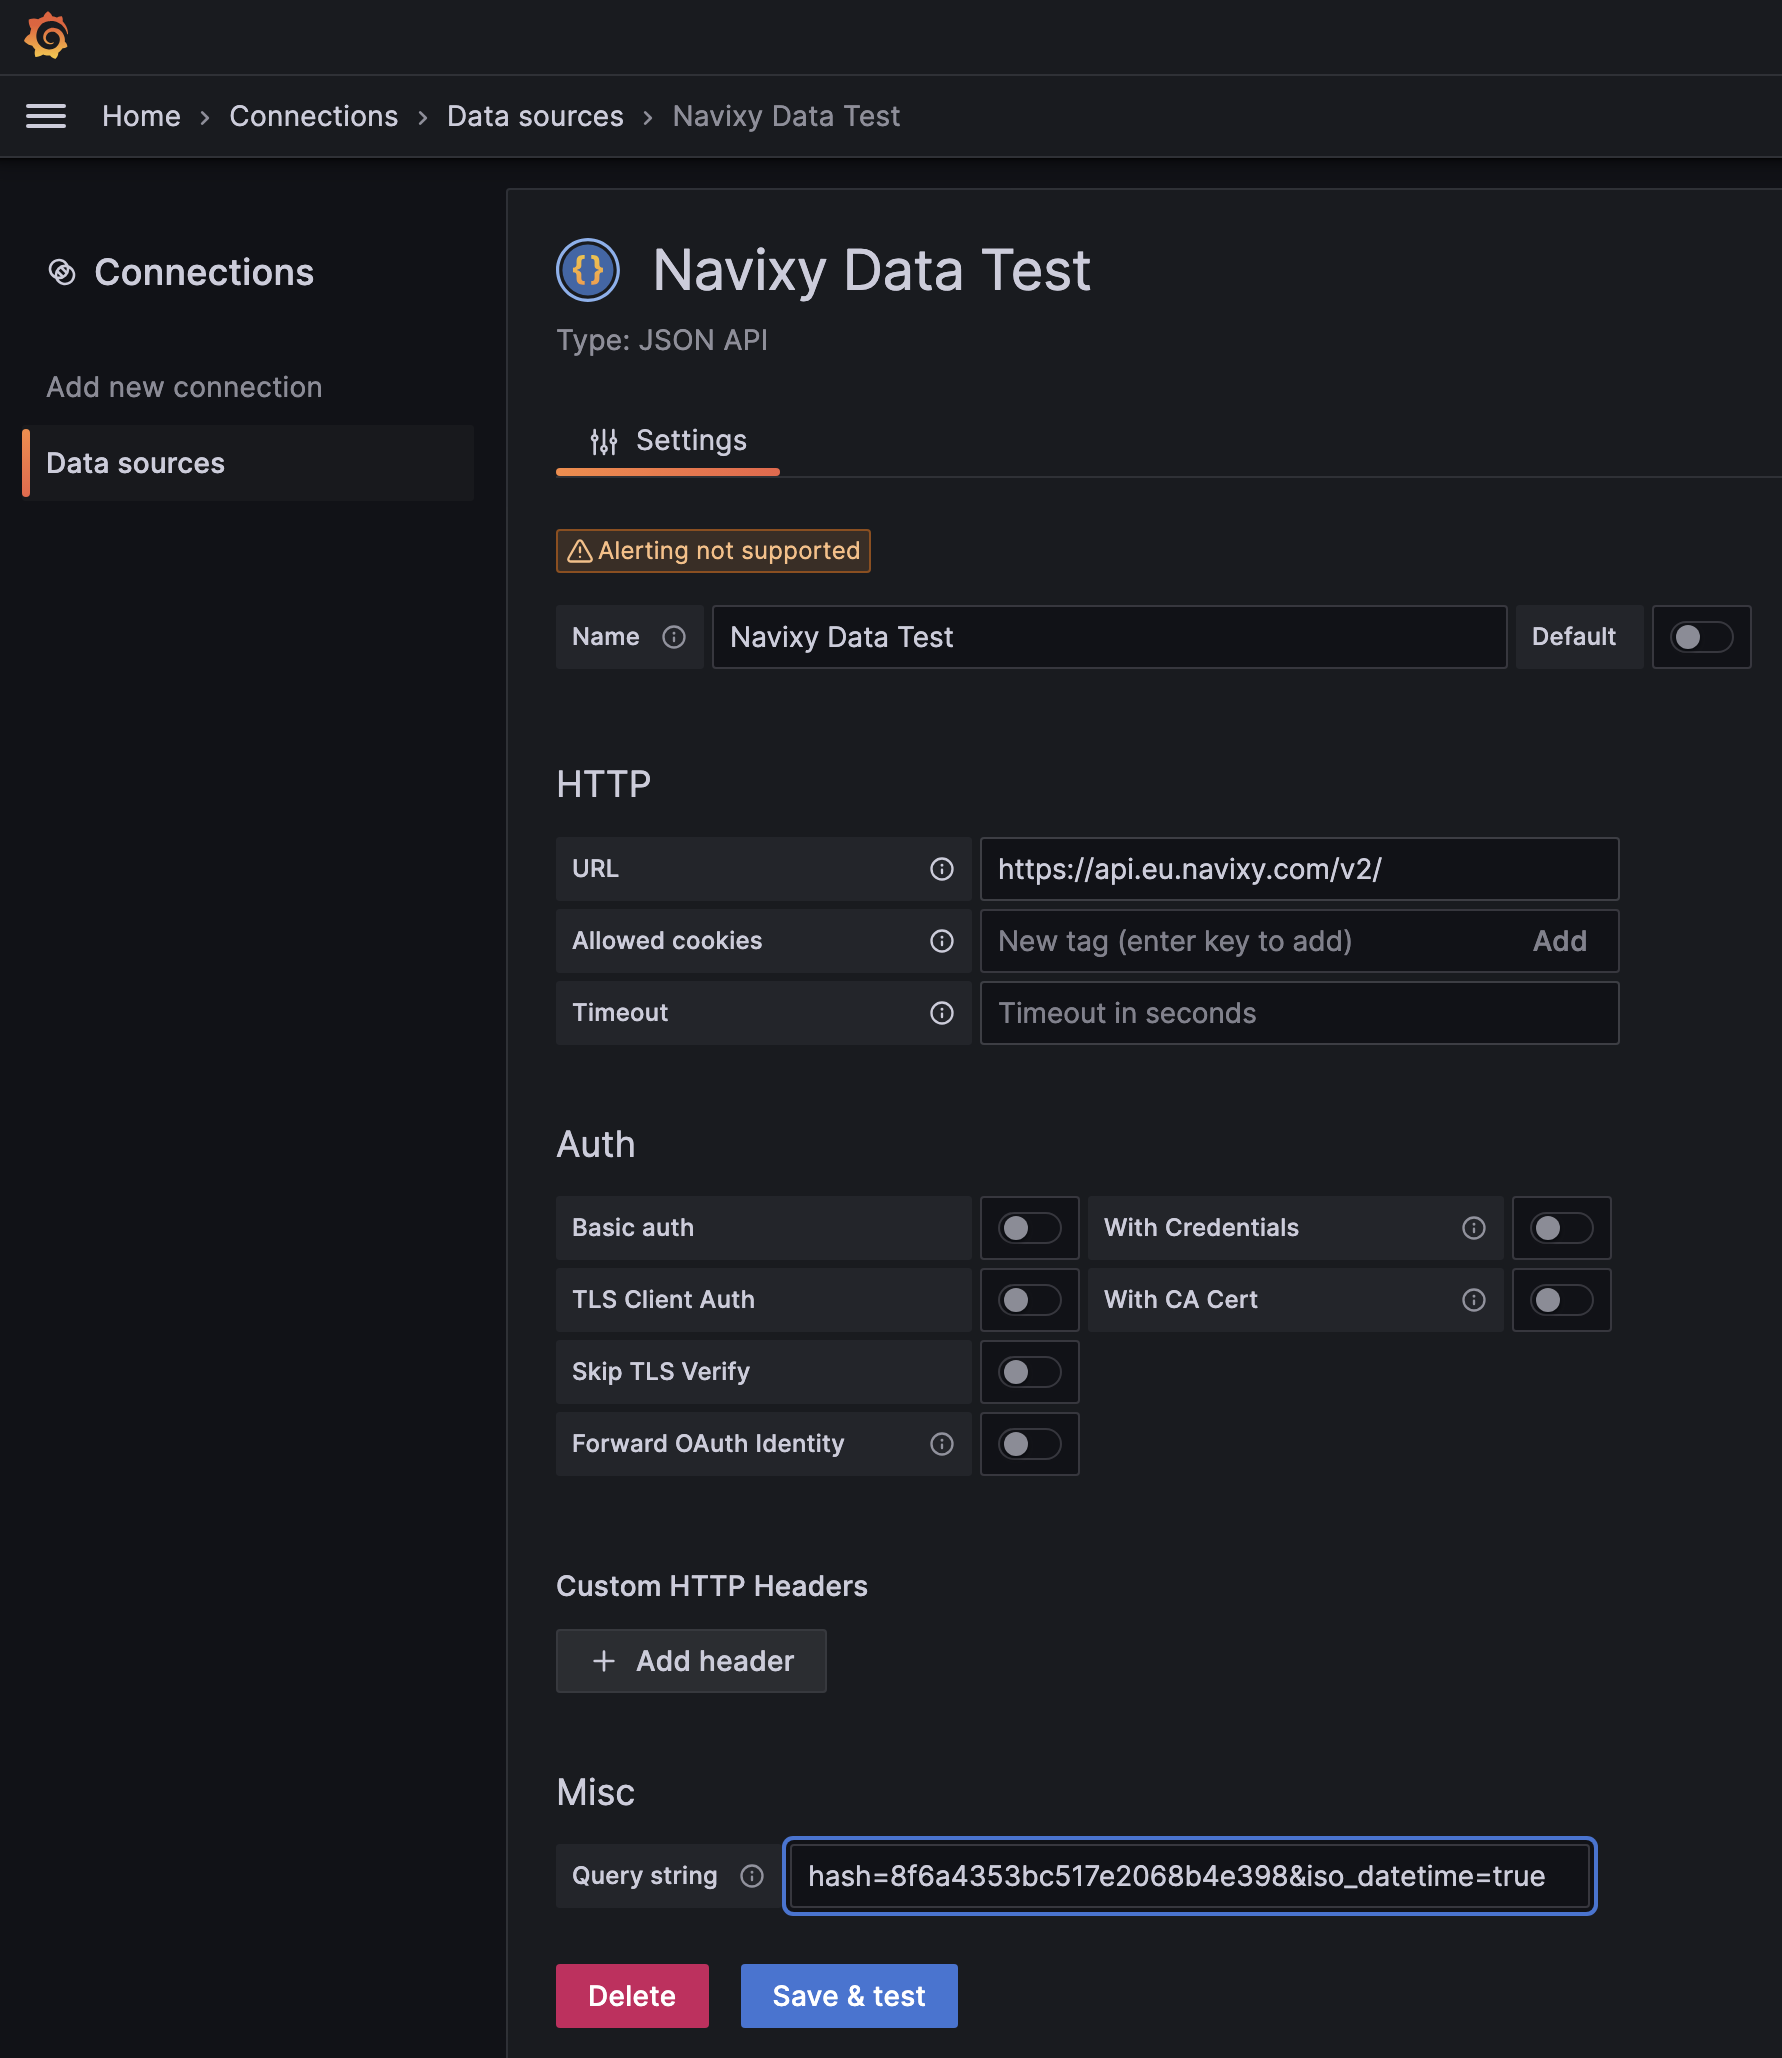Click the Custom HTTP Headers heading
Screen dimensions: 1782x2058
click(712, 1586)
